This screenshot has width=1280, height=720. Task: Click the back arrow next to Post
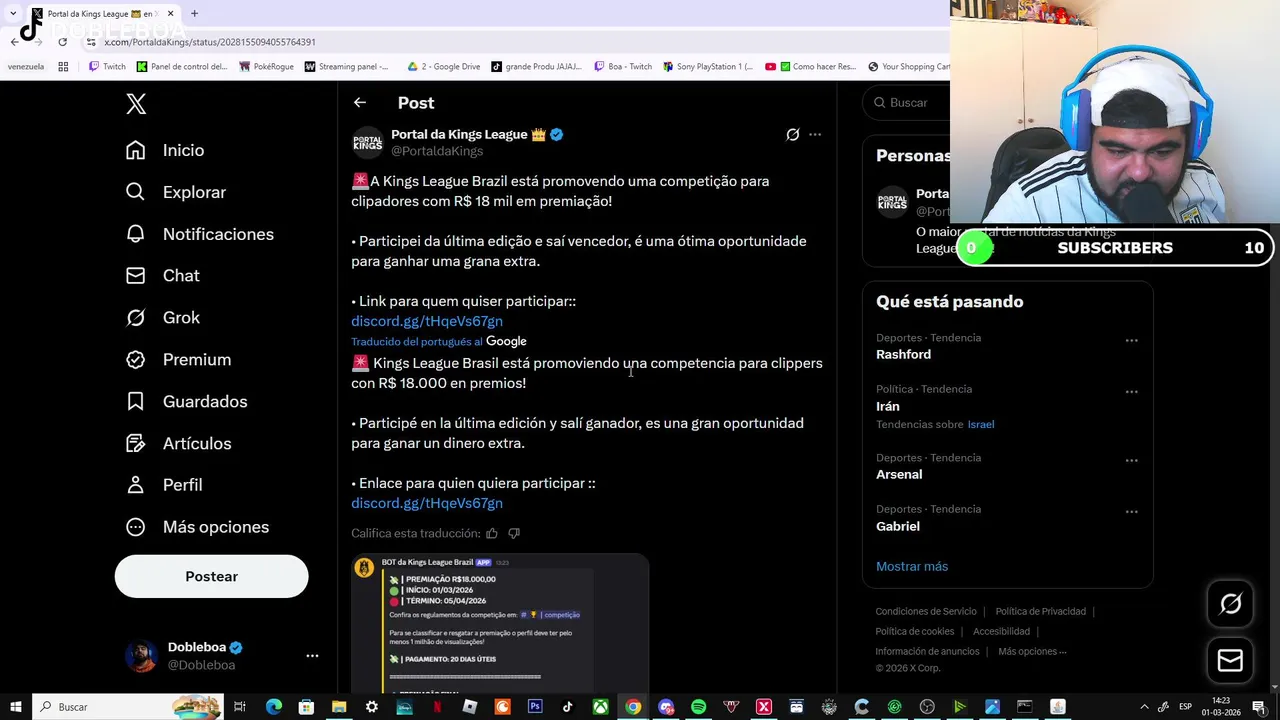click(x=360, y=102)
